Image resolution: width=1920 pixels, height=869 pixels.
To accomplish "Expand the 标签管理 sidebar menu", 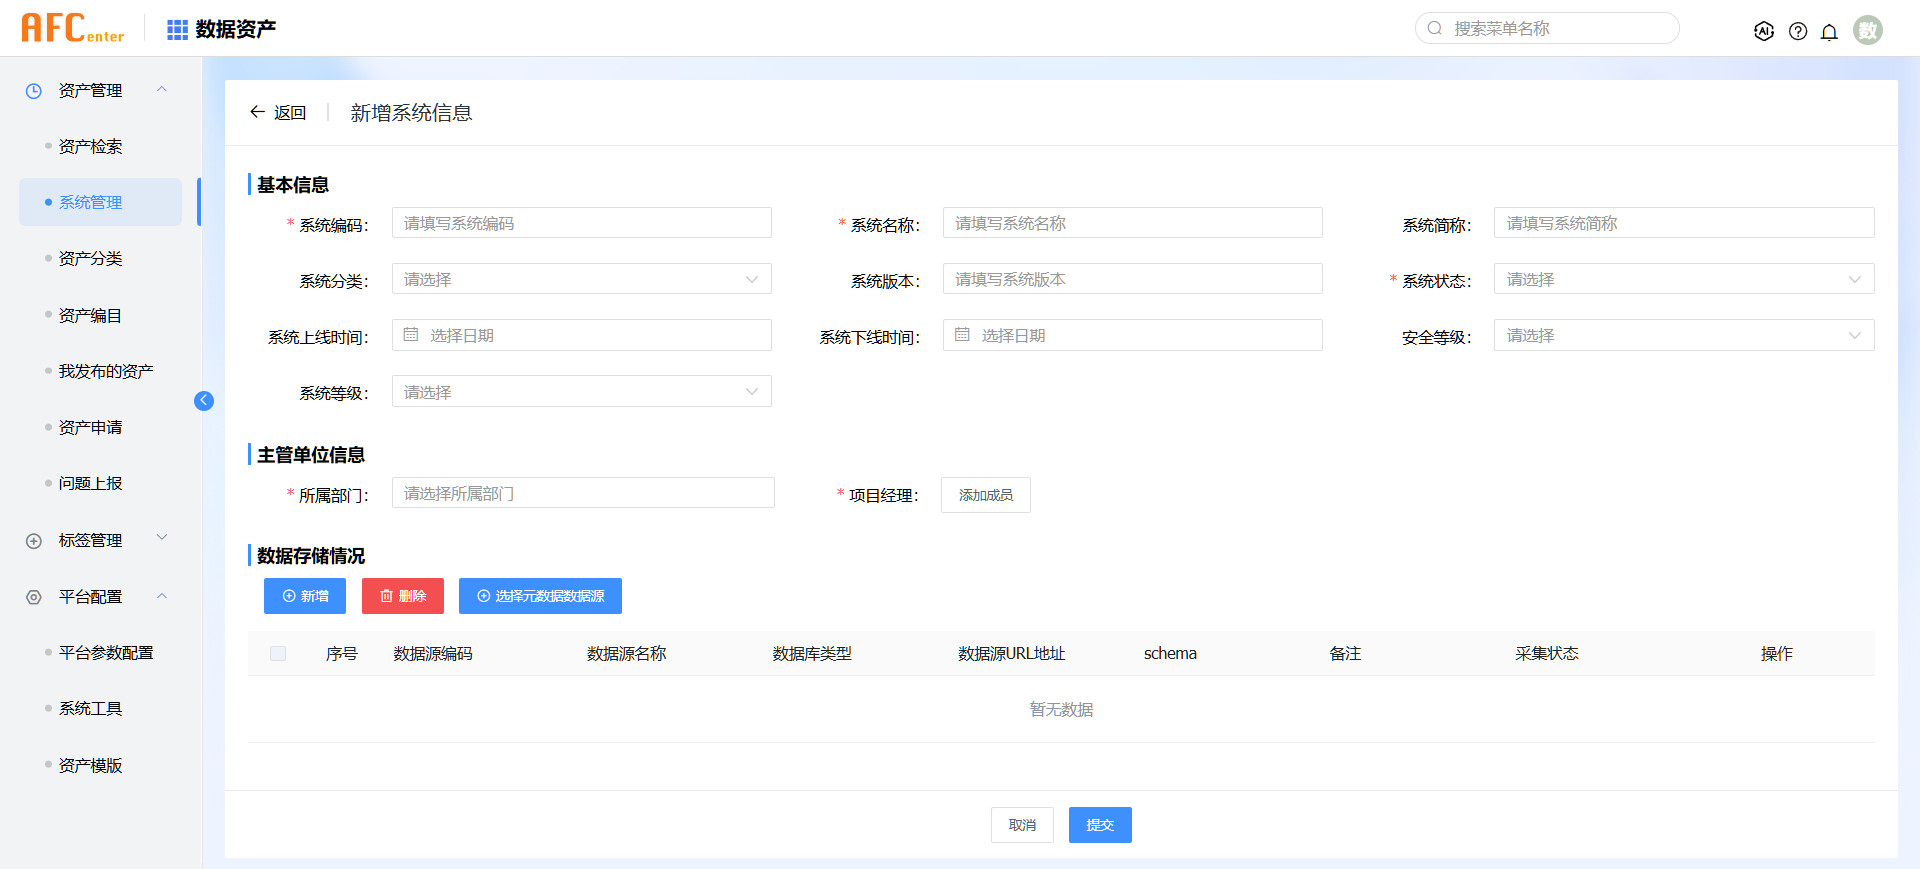I will 90,540.
